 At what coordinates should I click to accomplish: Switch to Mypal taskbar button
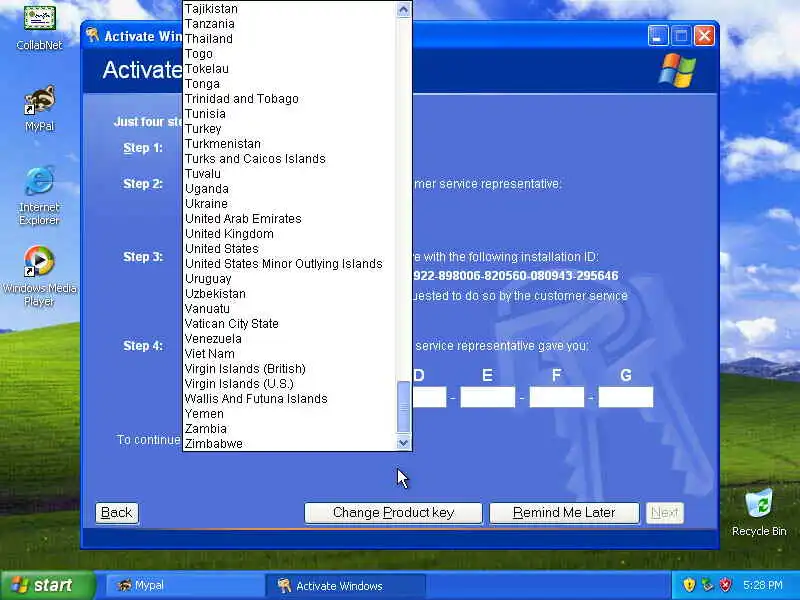click(185, 585)
